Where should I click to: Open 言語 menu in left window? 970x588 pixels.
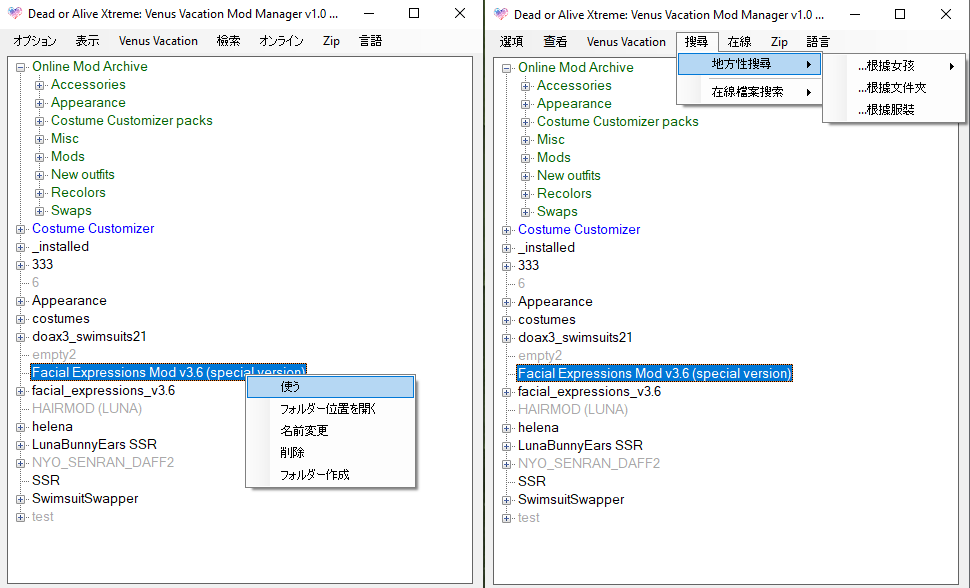[x=370, y=41]
